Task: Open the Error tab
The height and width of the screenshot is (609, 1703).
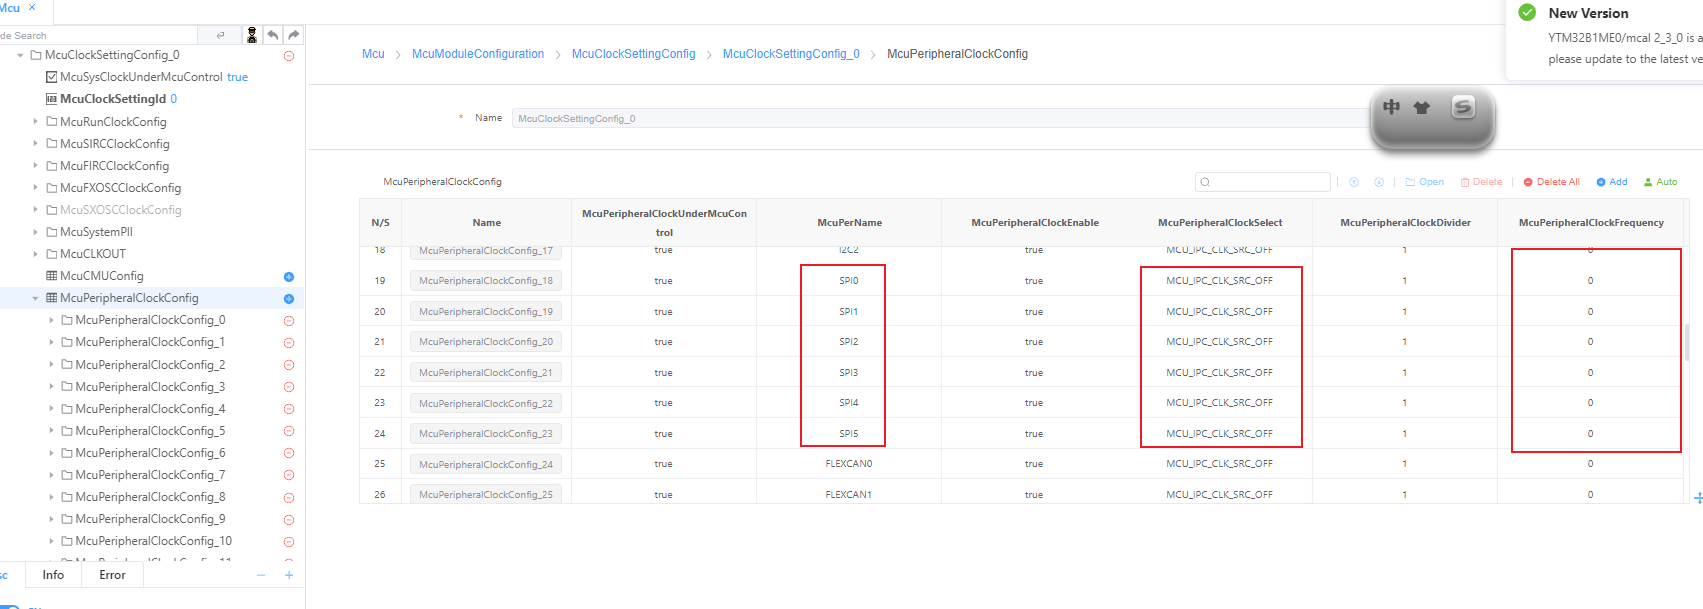Action: tap(112, 575)
